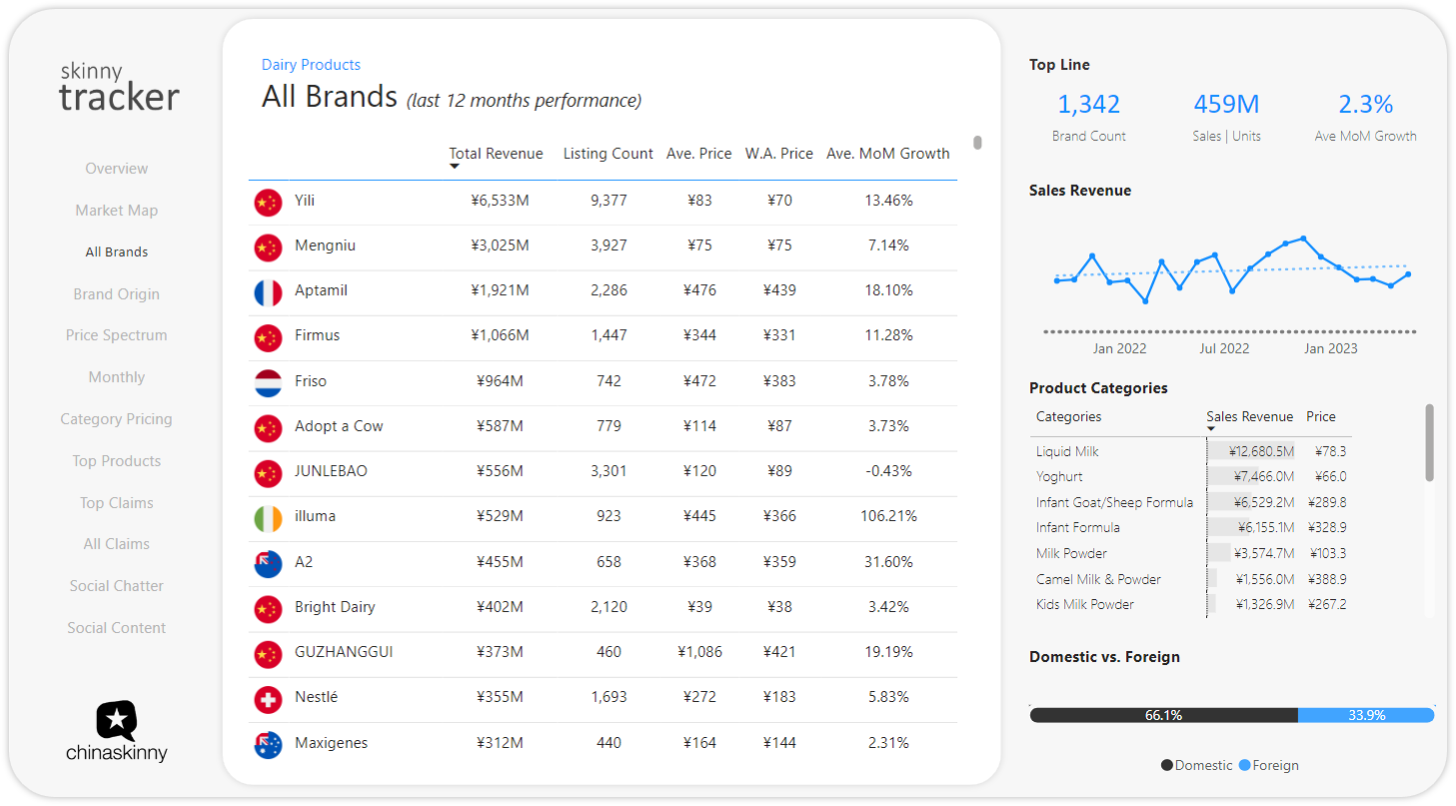Sort brands by Total Revenue column

(x=496, y=154)
